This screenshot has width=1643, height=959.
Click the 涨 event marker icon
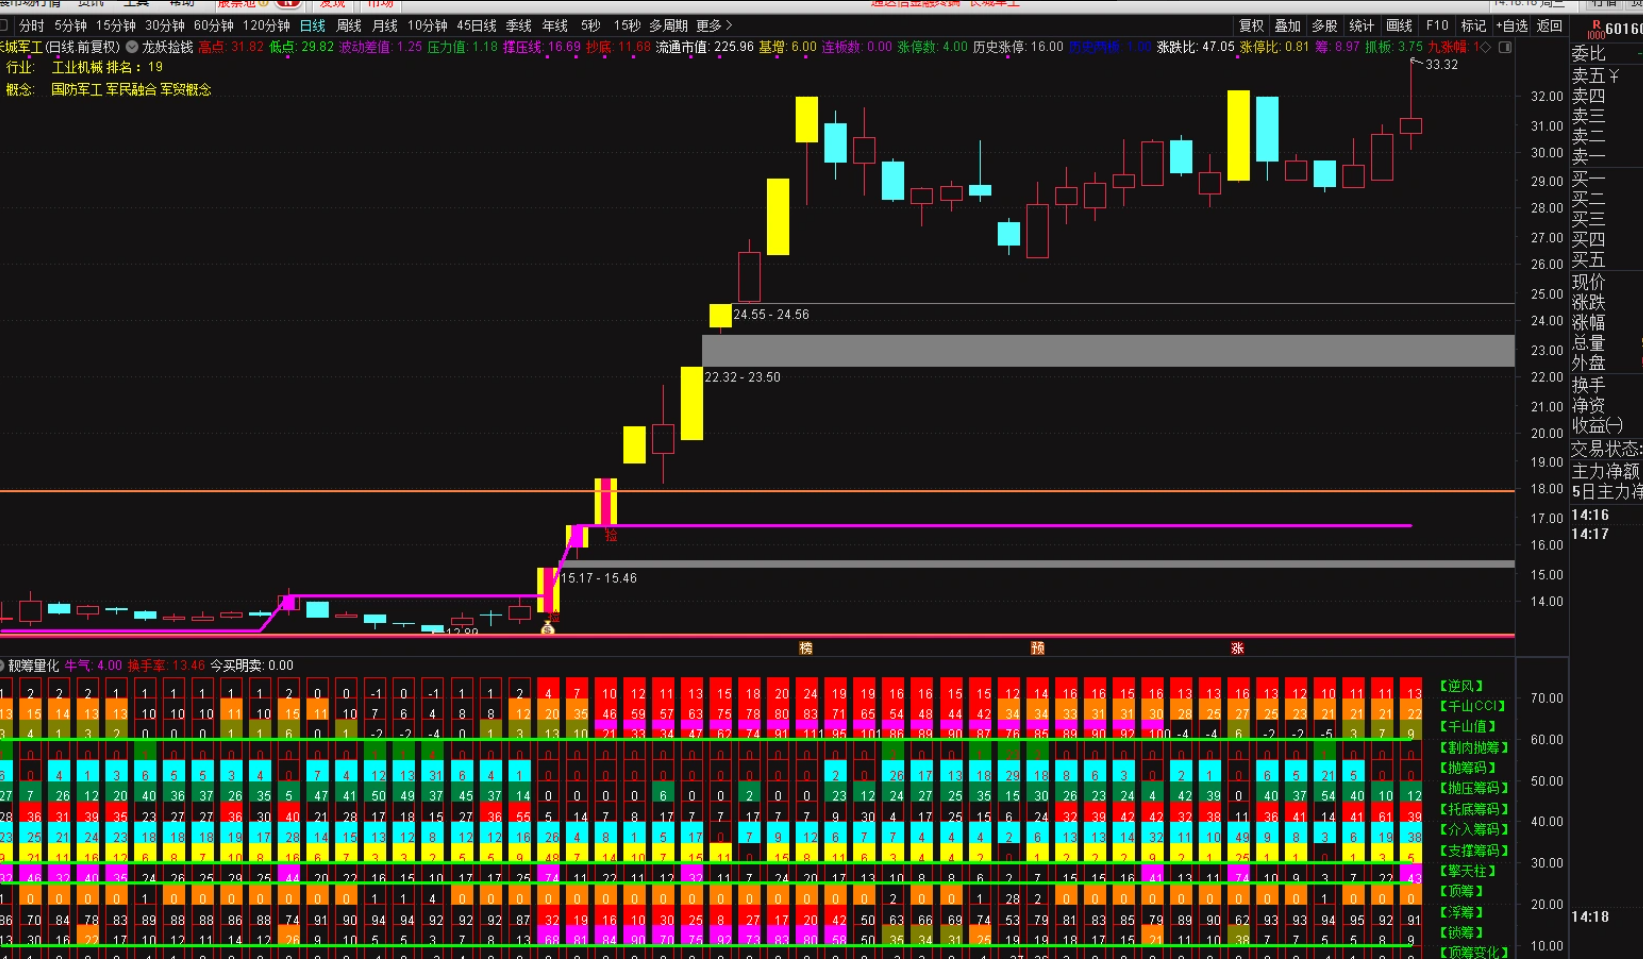1237,648
